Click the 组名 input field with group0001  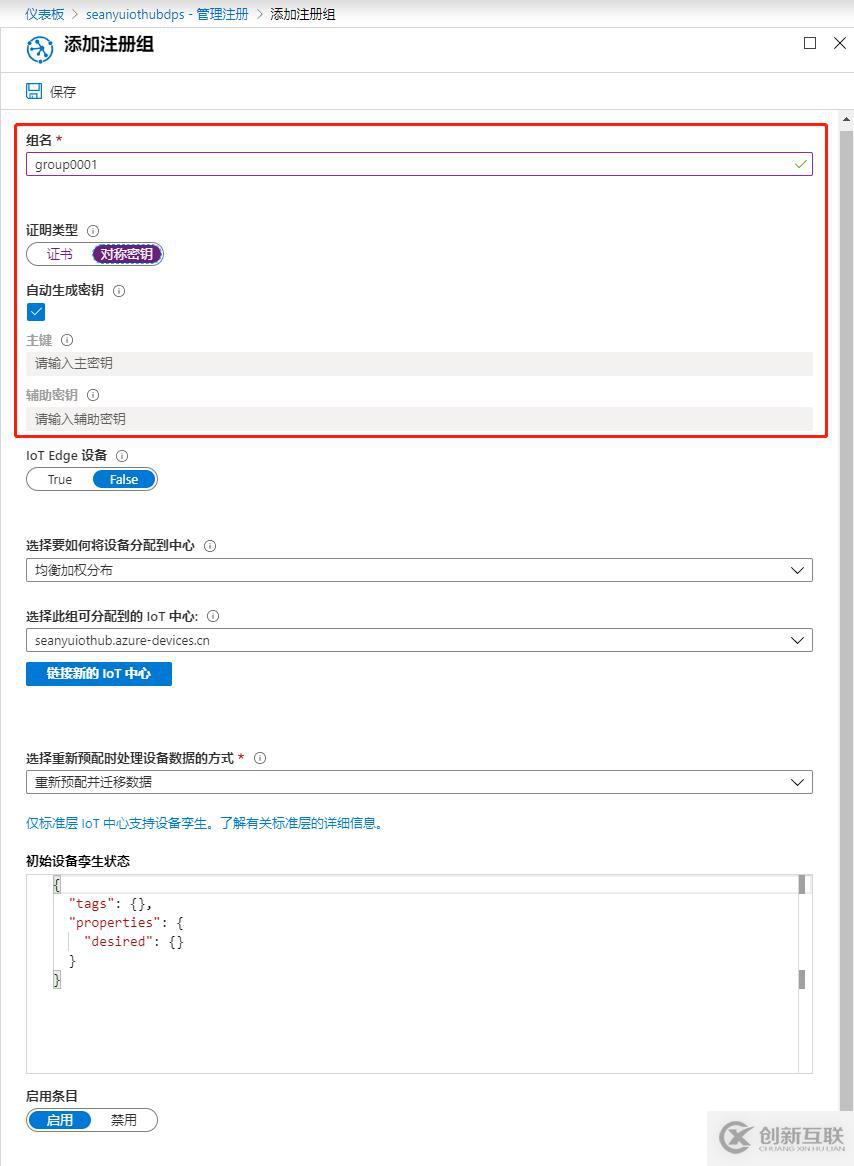[x=419, y=164]
